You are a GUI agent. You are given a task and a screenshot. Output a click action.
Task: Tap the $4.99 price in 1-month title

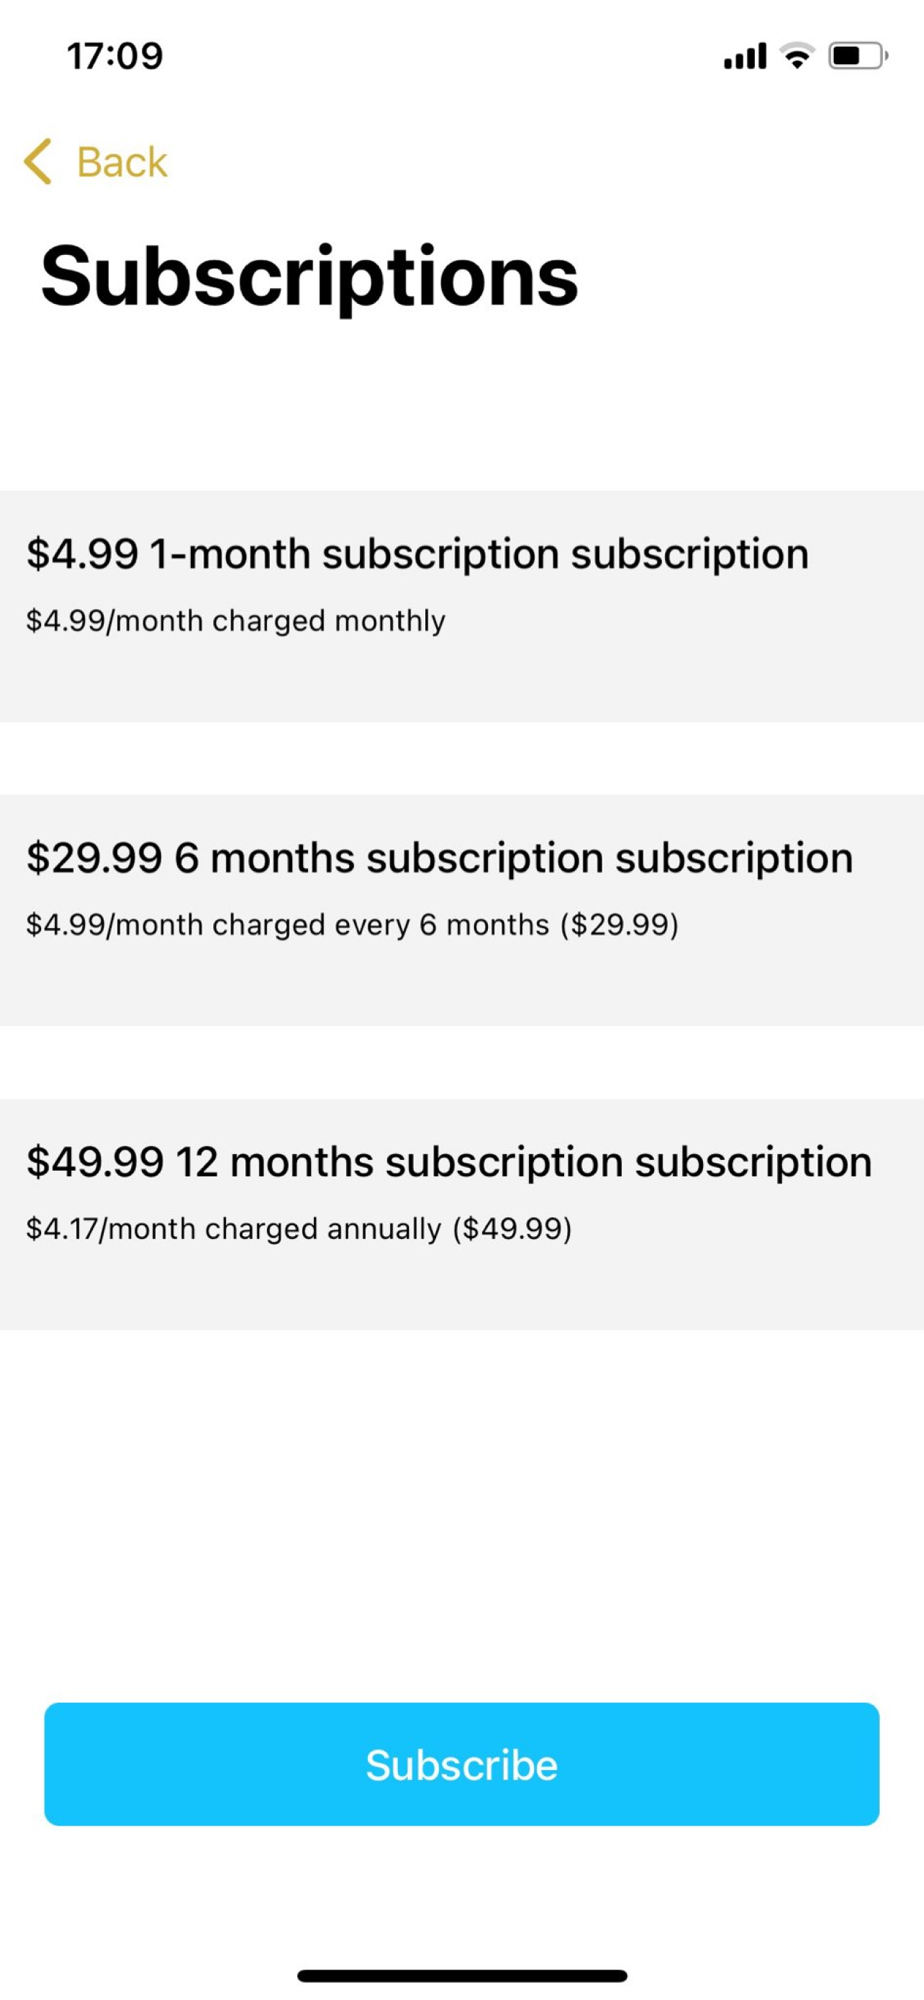[x=82, y=554]
